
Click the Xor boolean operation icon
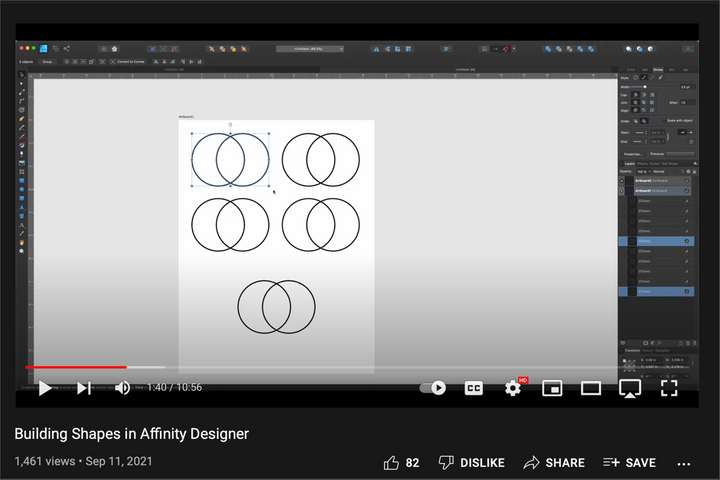(580, 49)
